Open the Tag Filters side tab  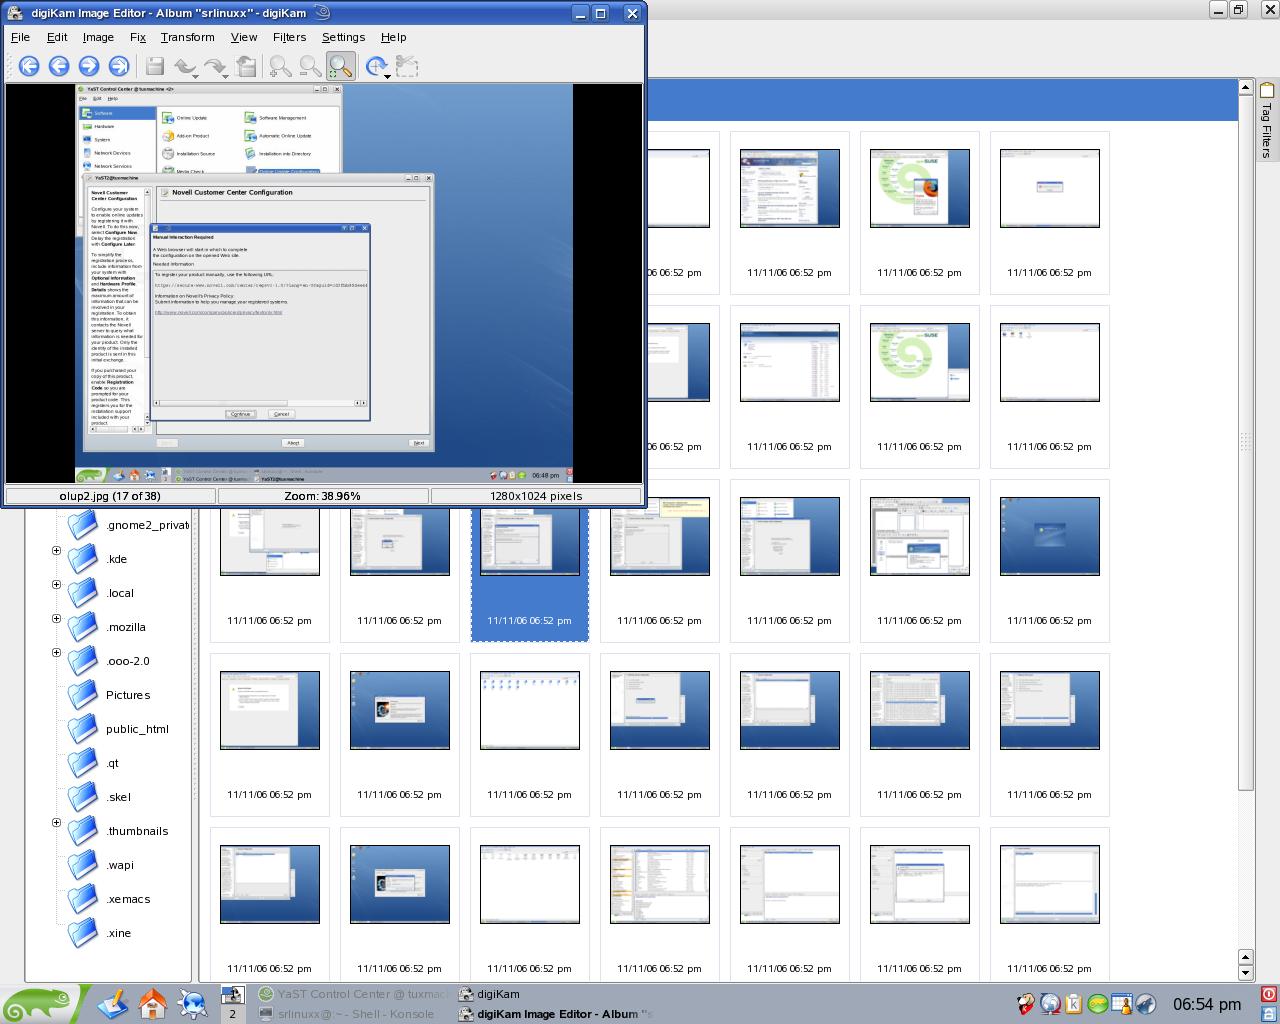tap(1267, 121)
